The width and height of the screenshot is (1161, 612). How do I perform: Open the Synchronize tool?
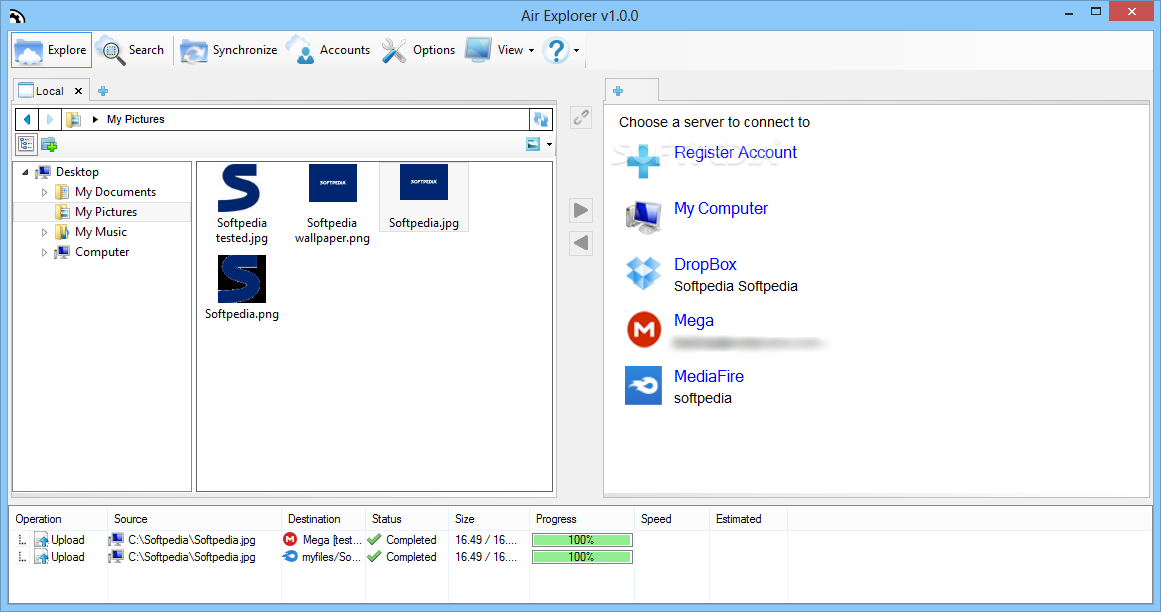click(x=229, y=50)
